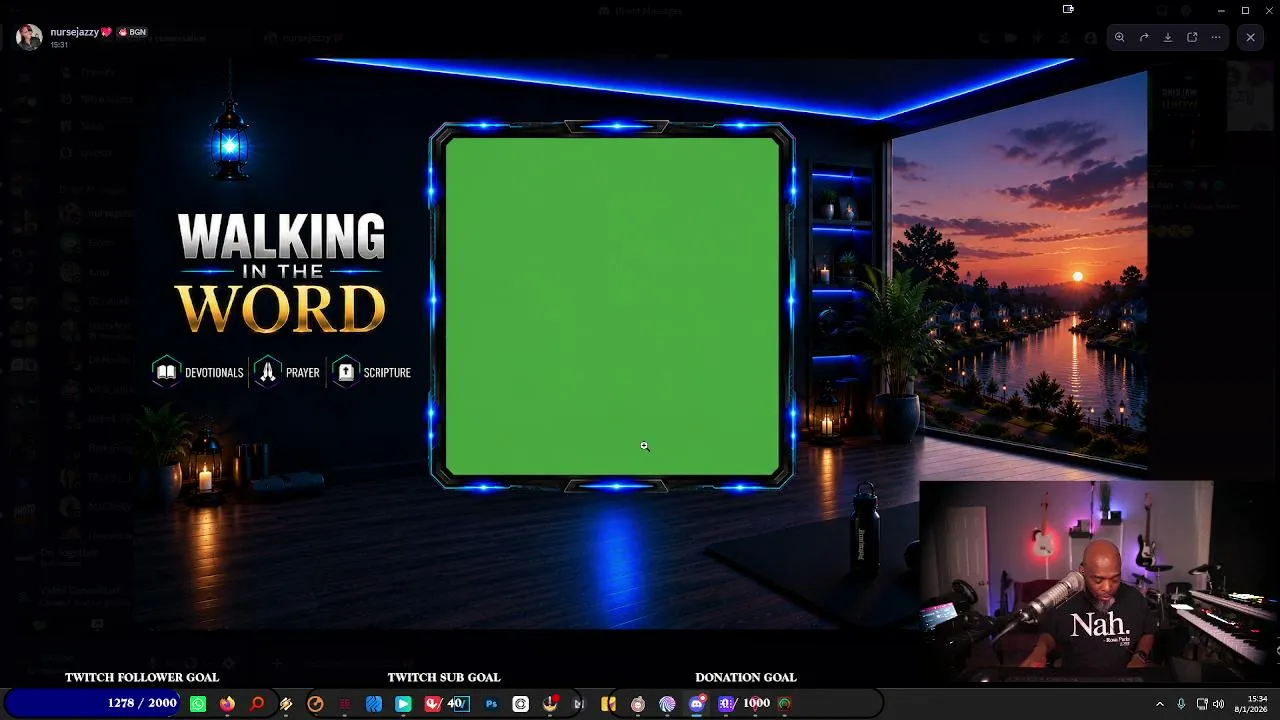Viewport: 1280px width, 720px height.
Task: Open the yellow striped taskbar app
Action: [x=286, y=704]
